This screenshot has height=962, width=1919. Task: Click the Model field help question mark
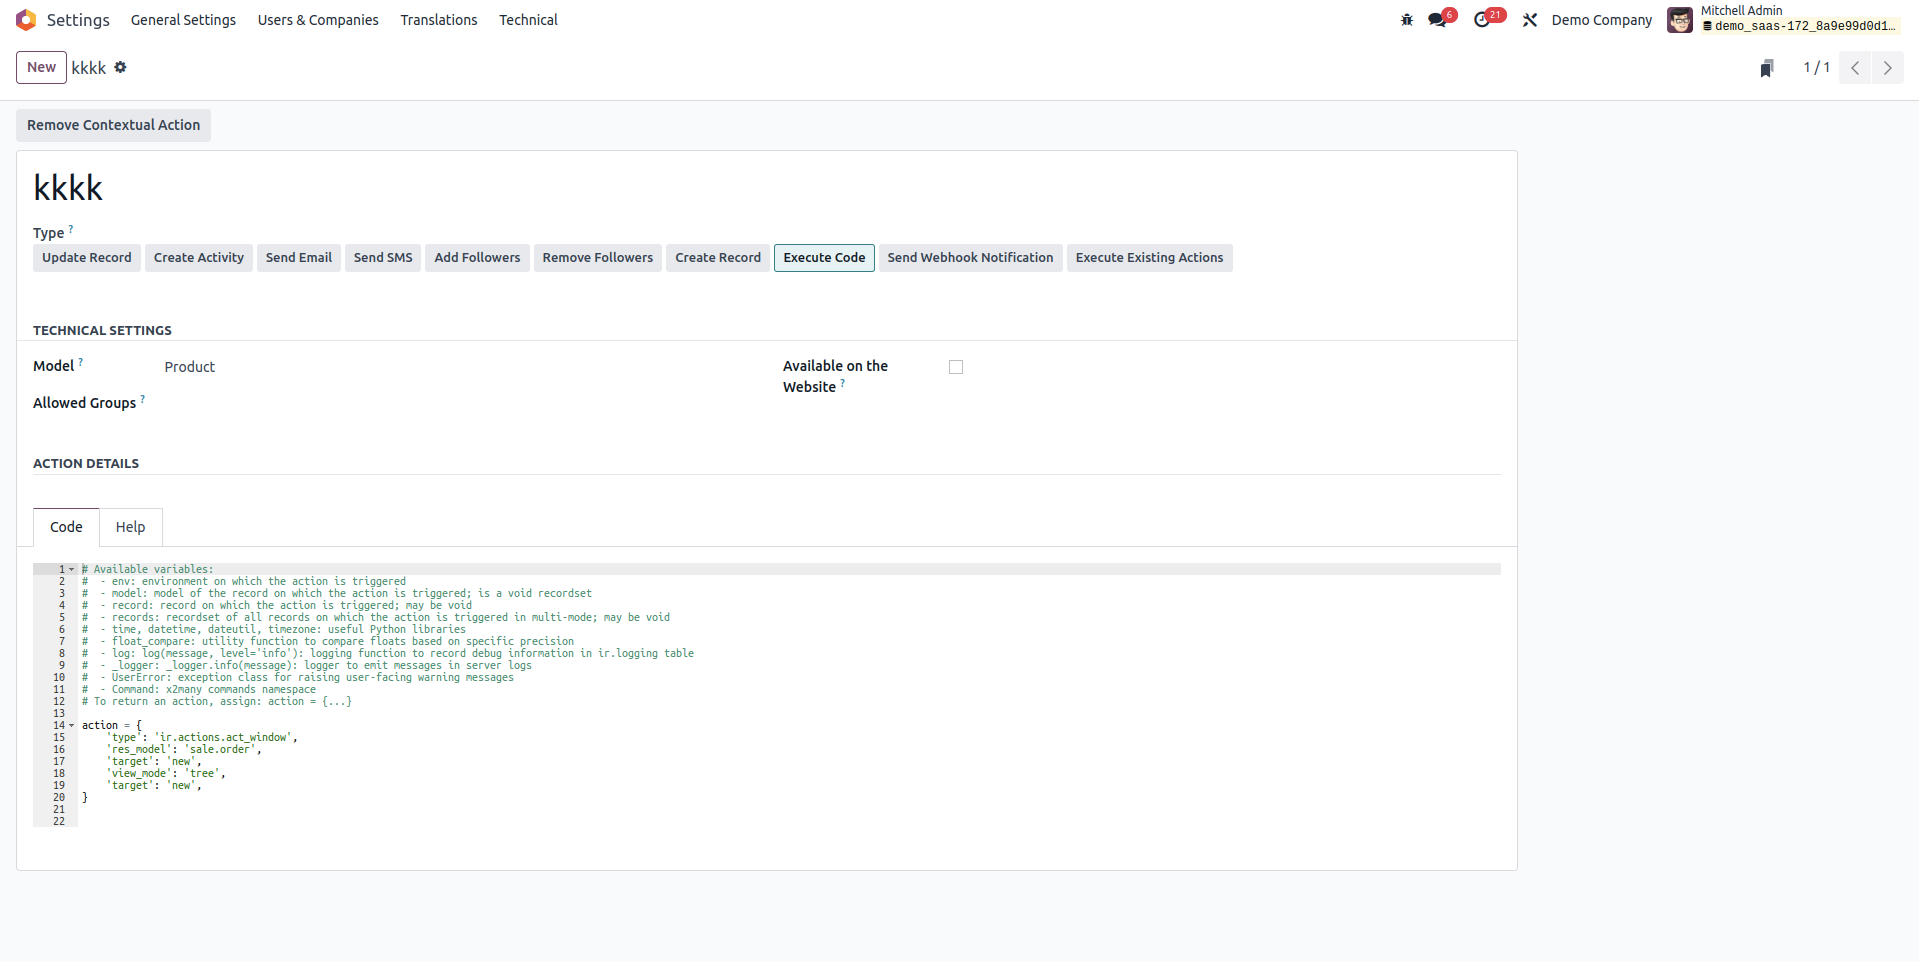pos(81,362)
